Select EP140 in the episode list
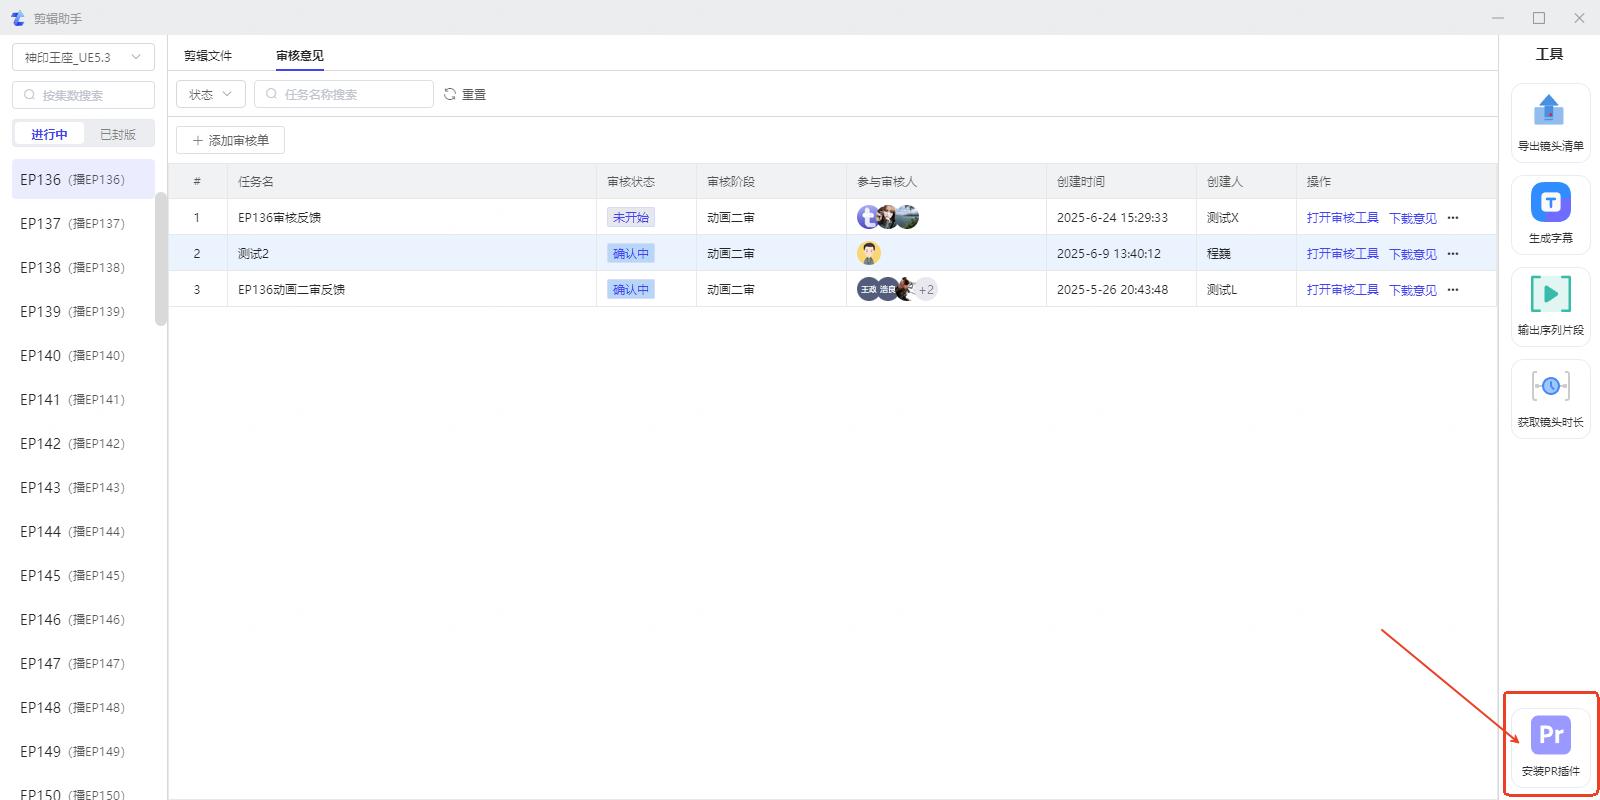This screenshot has width=1600, height=800. [72, 356]
